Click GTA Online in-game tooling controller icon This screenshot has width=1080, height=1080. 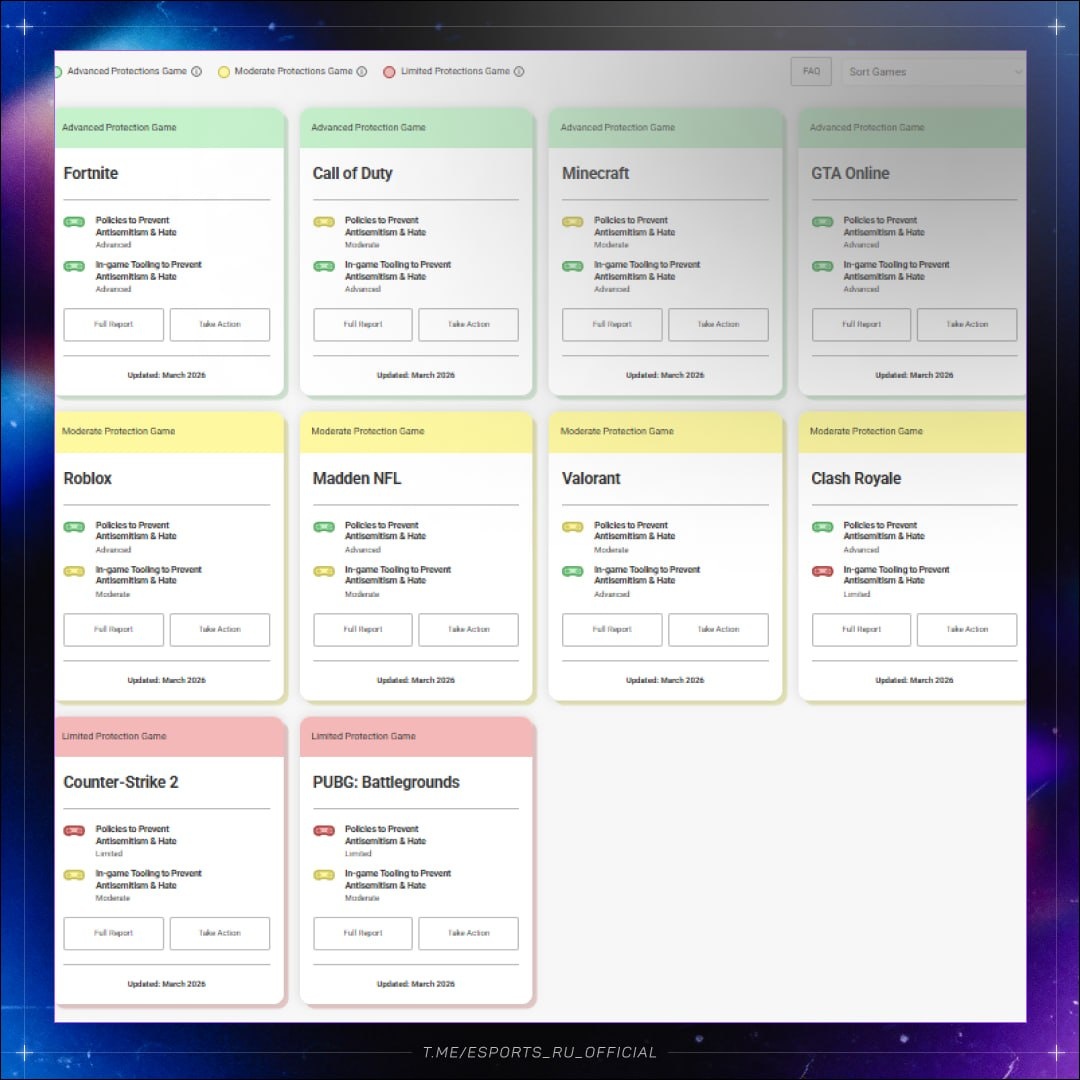tap(822, 266)
